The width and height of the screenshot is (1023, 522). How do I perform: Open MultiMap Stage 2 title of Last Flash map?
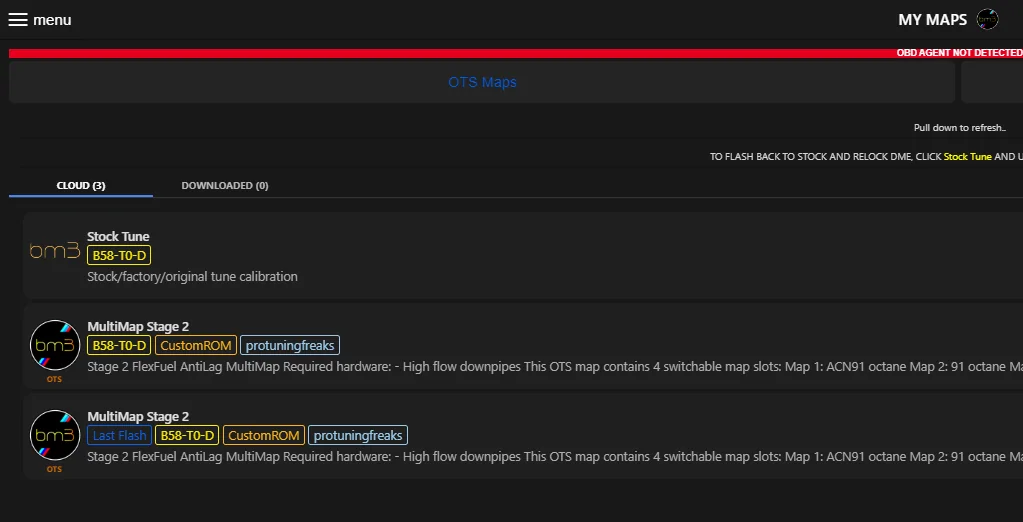138,416
